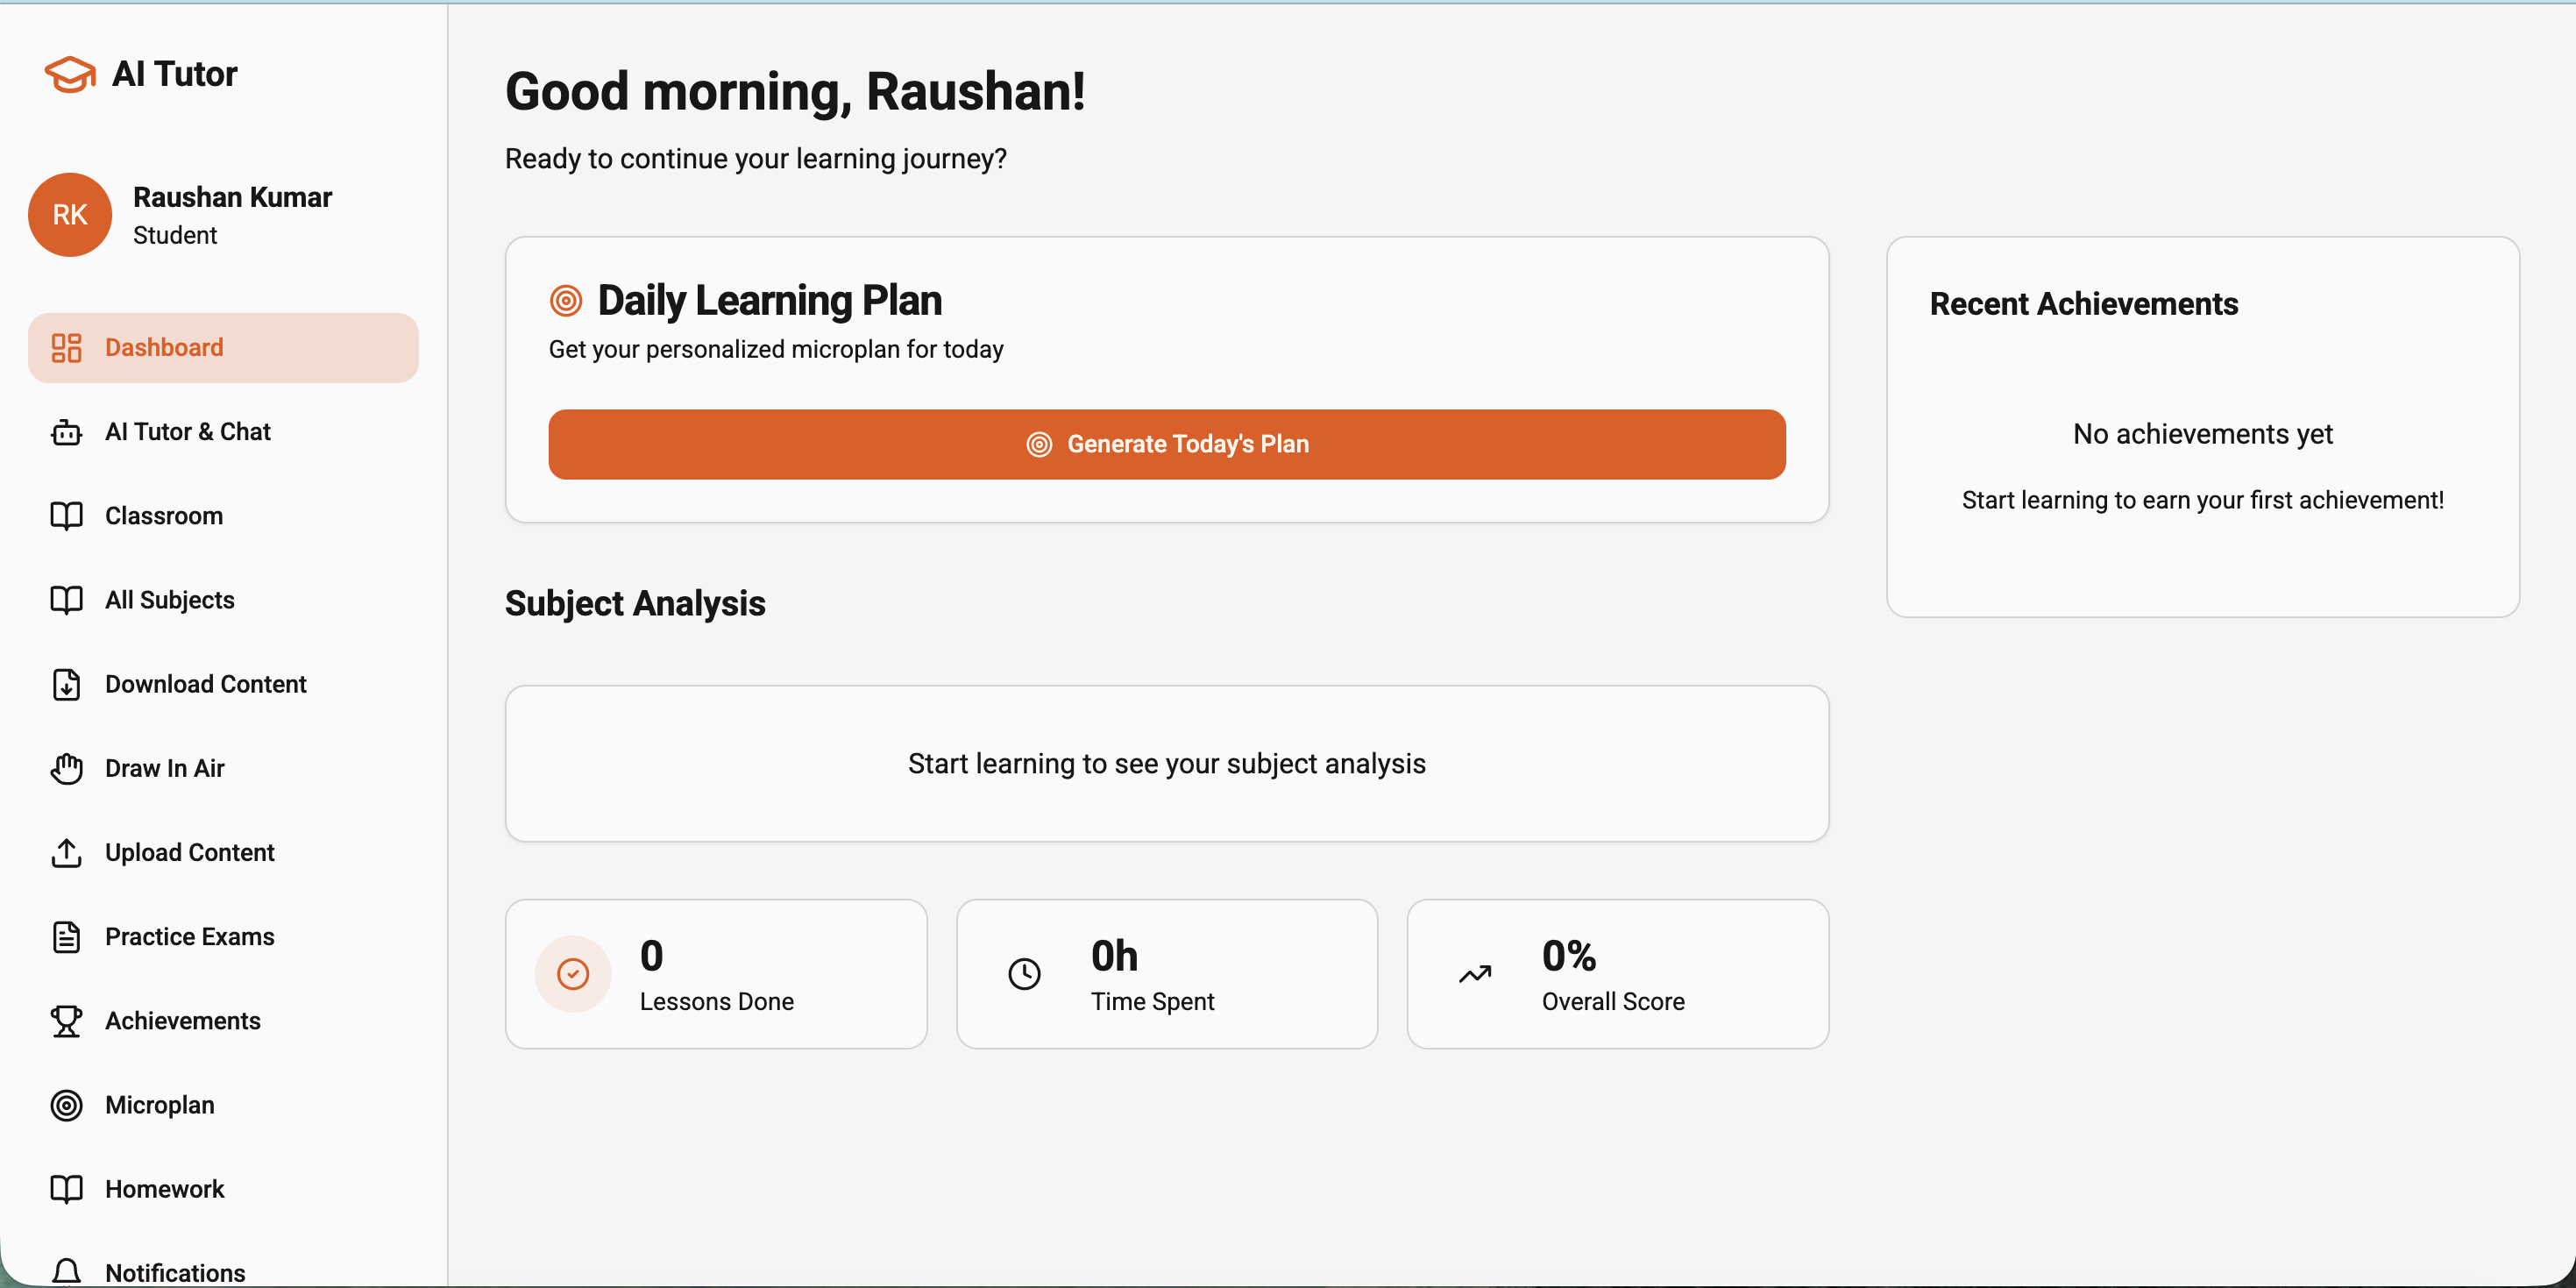This screenshot has height=1288, width=2576.
Task: Click the Overall Score trending arrow icon
Action: (1475, 974)
